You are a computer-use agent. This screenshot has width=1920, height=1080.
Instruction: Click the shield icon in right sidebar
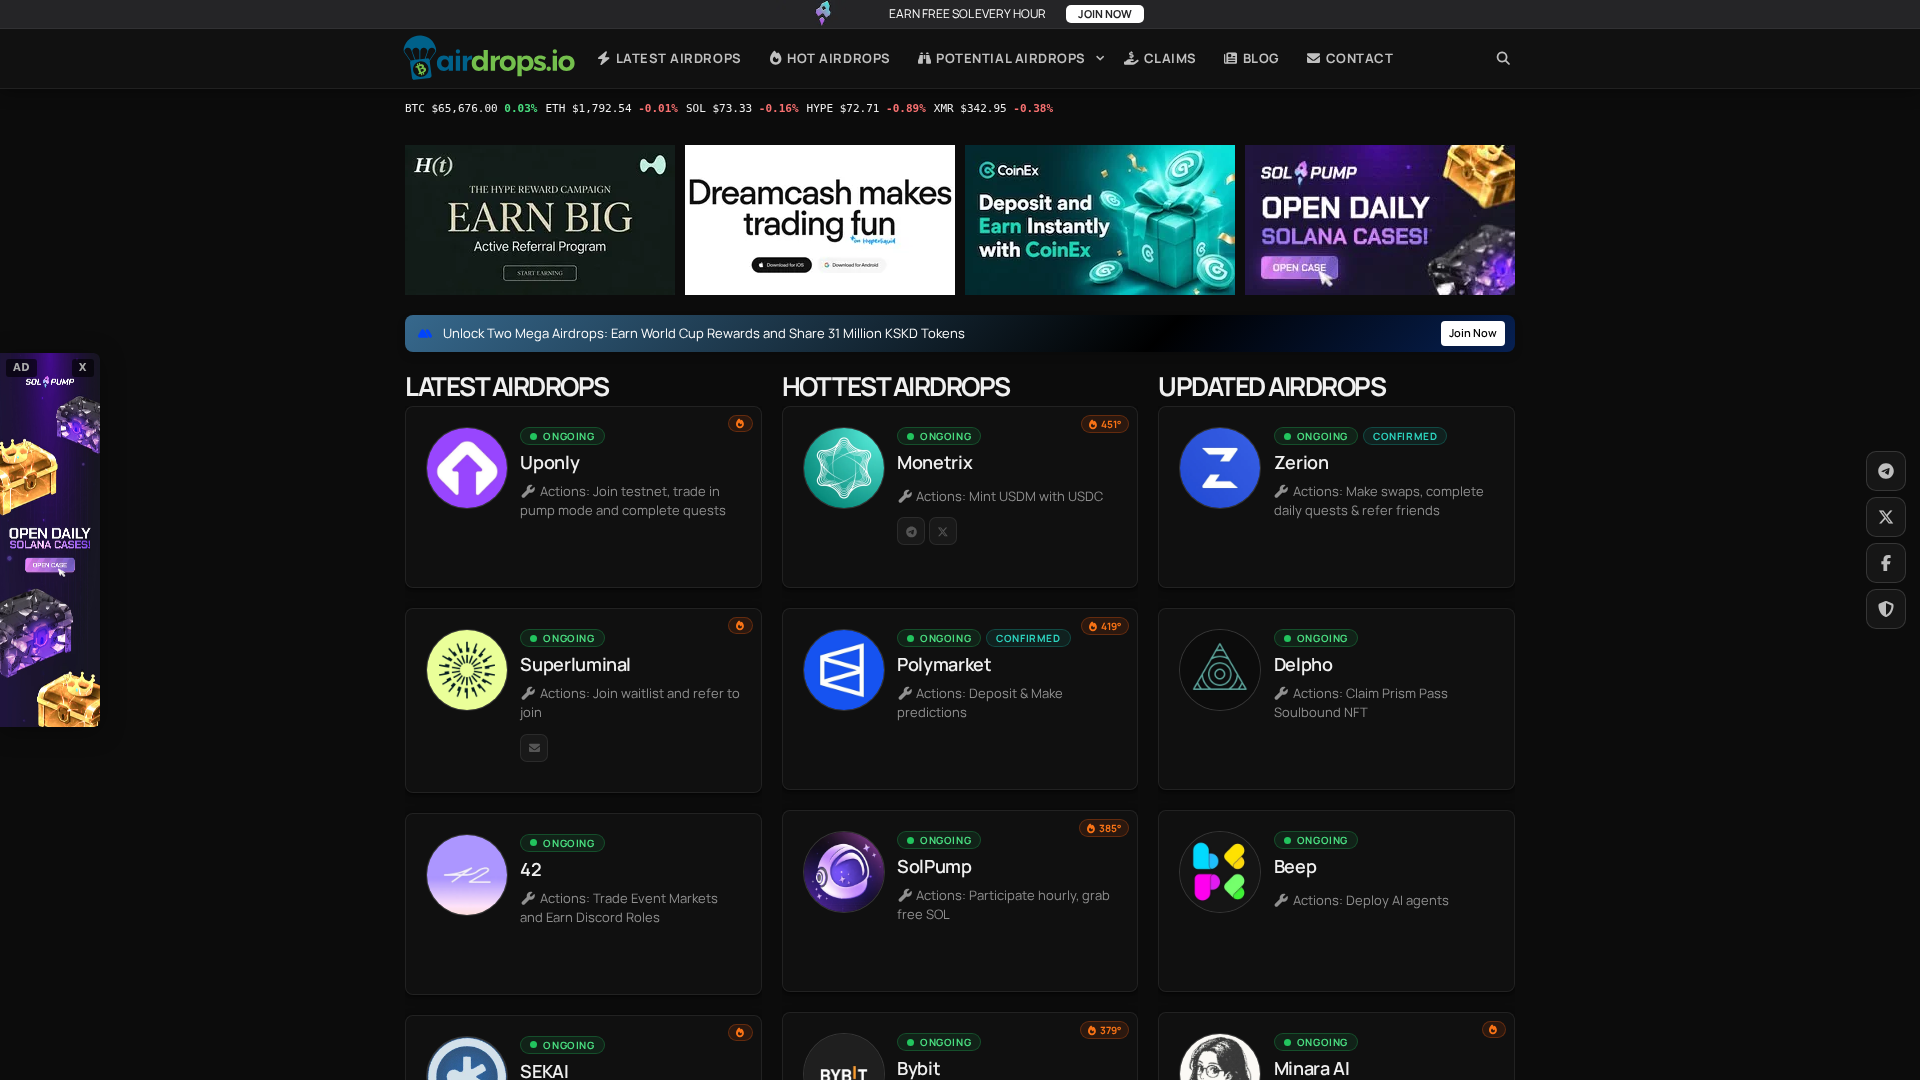1885,609
